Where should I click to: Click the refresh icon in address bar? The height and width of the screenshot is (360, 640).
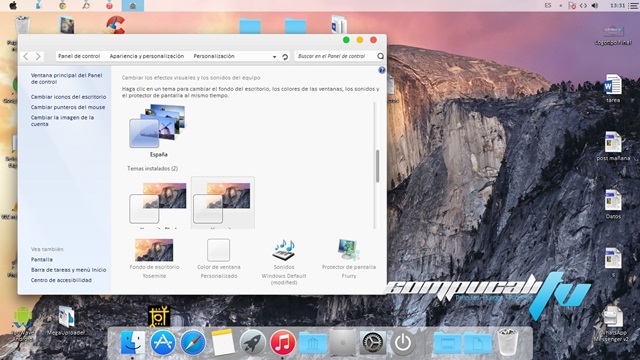pyautogui.click(x=285, y=56)
